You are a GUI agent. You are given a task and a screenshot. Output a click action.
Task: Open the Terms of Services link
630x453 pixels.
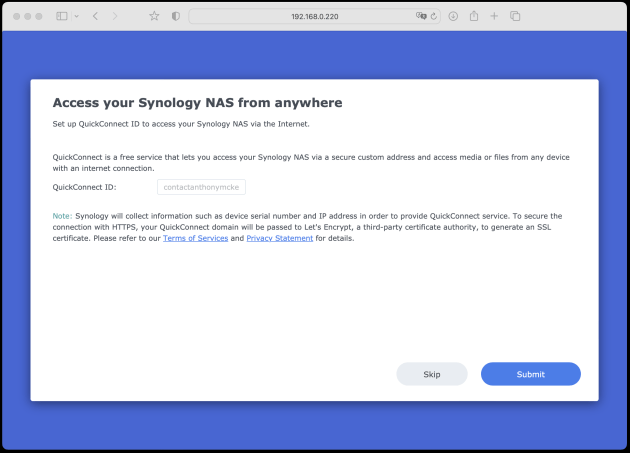tap(196, 238)
